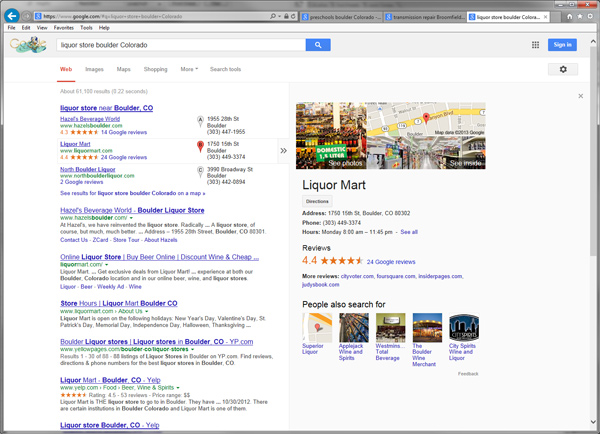Click red map marker B for Liquor Mart

click(x=200, y=147)
